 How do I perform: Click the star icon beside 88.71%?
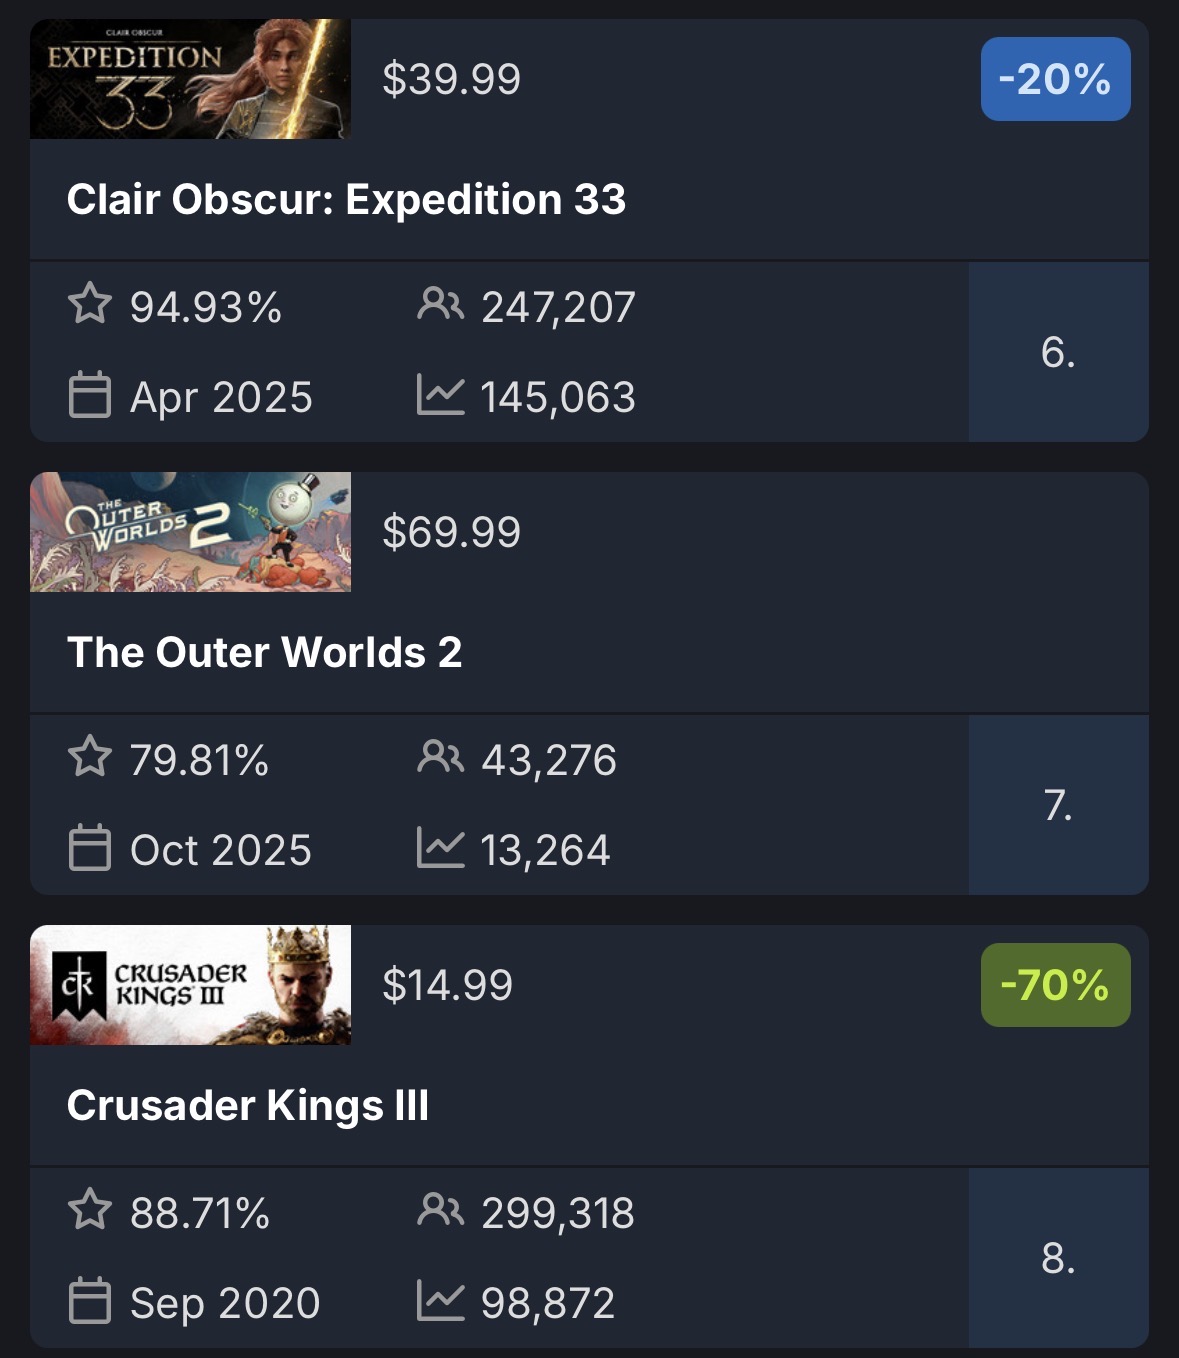tap(90, 1210)
